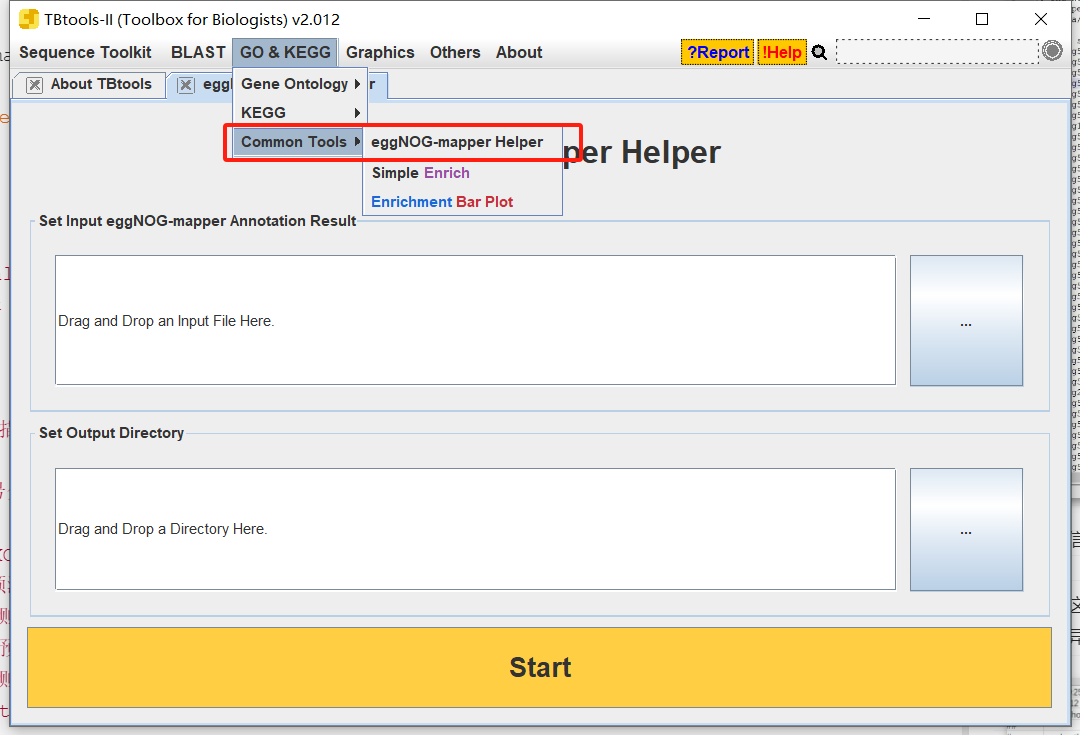Click the ?Report button

(x=717, y=53)
